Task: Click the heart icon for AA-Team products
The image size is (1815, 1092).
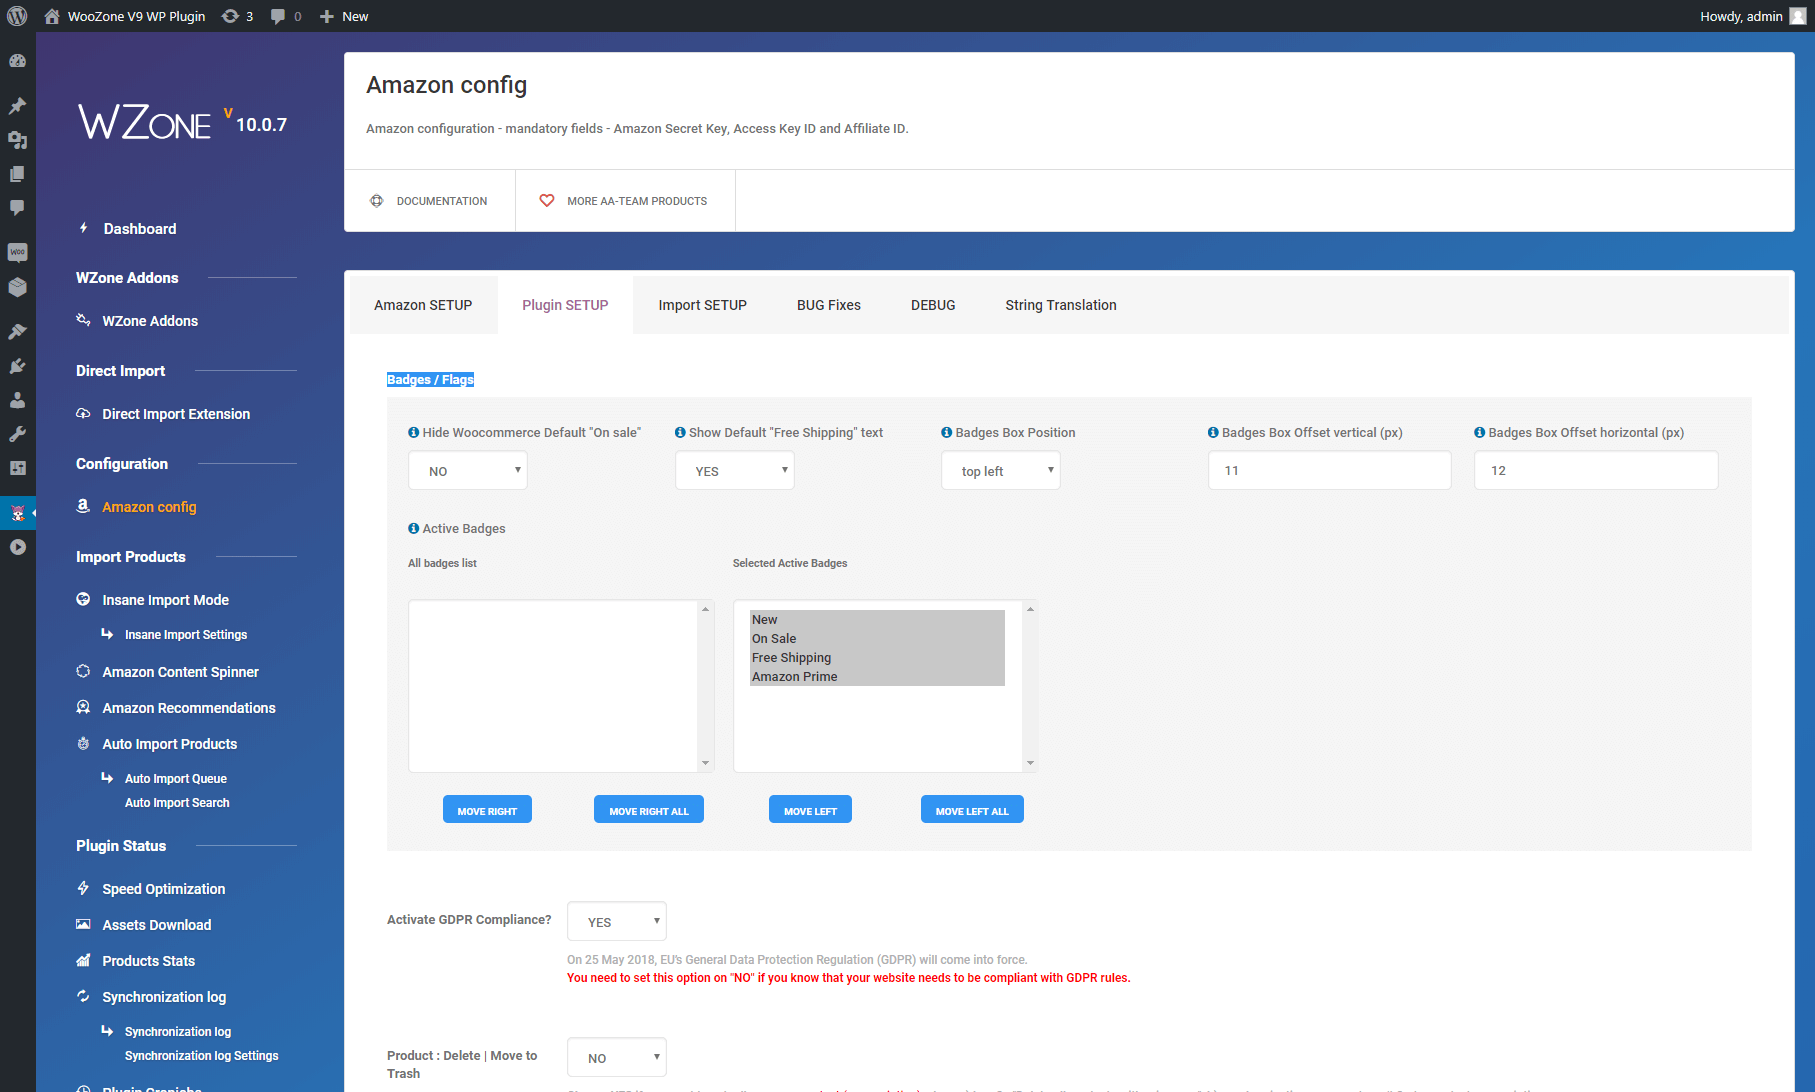Action: pyautogui.click(x=547, y=201)
